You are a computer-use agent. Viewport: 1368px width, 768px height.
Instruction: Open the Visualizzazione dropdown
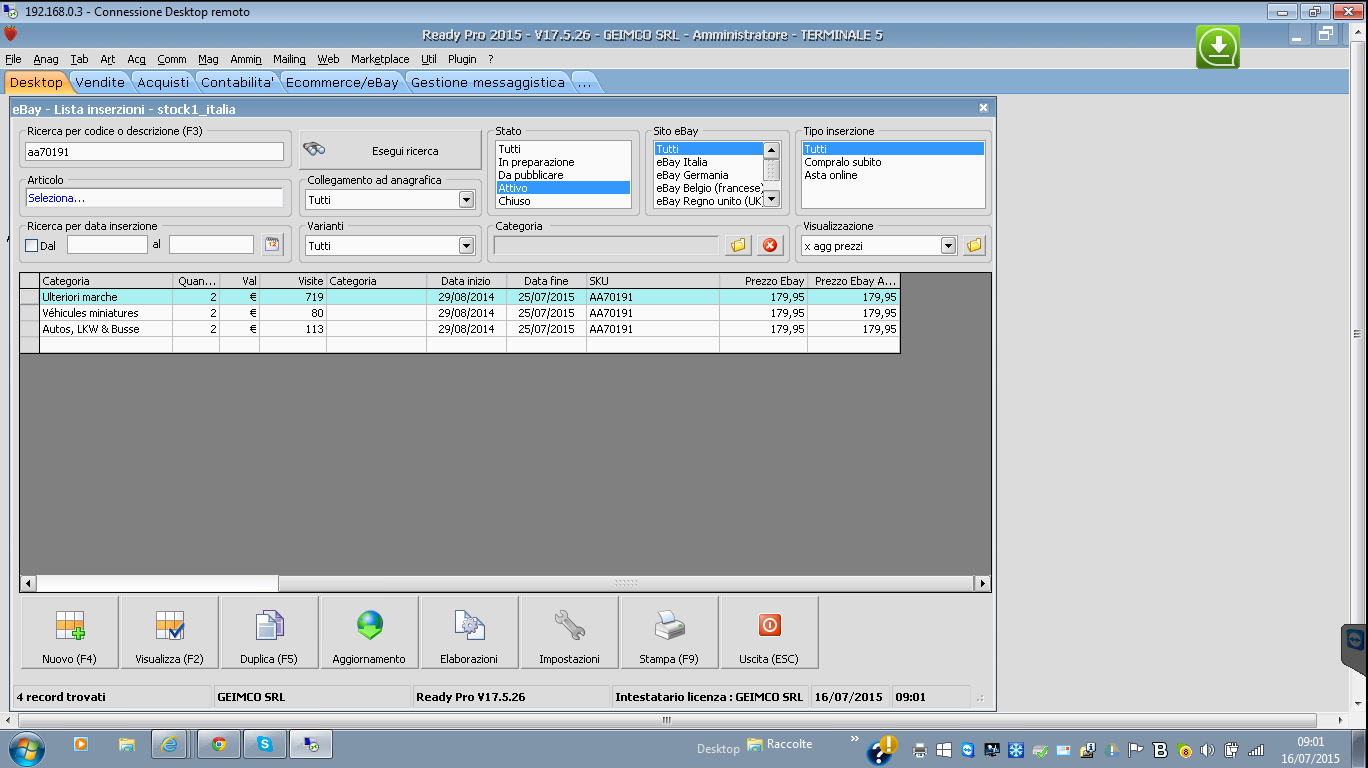[948, 246]
